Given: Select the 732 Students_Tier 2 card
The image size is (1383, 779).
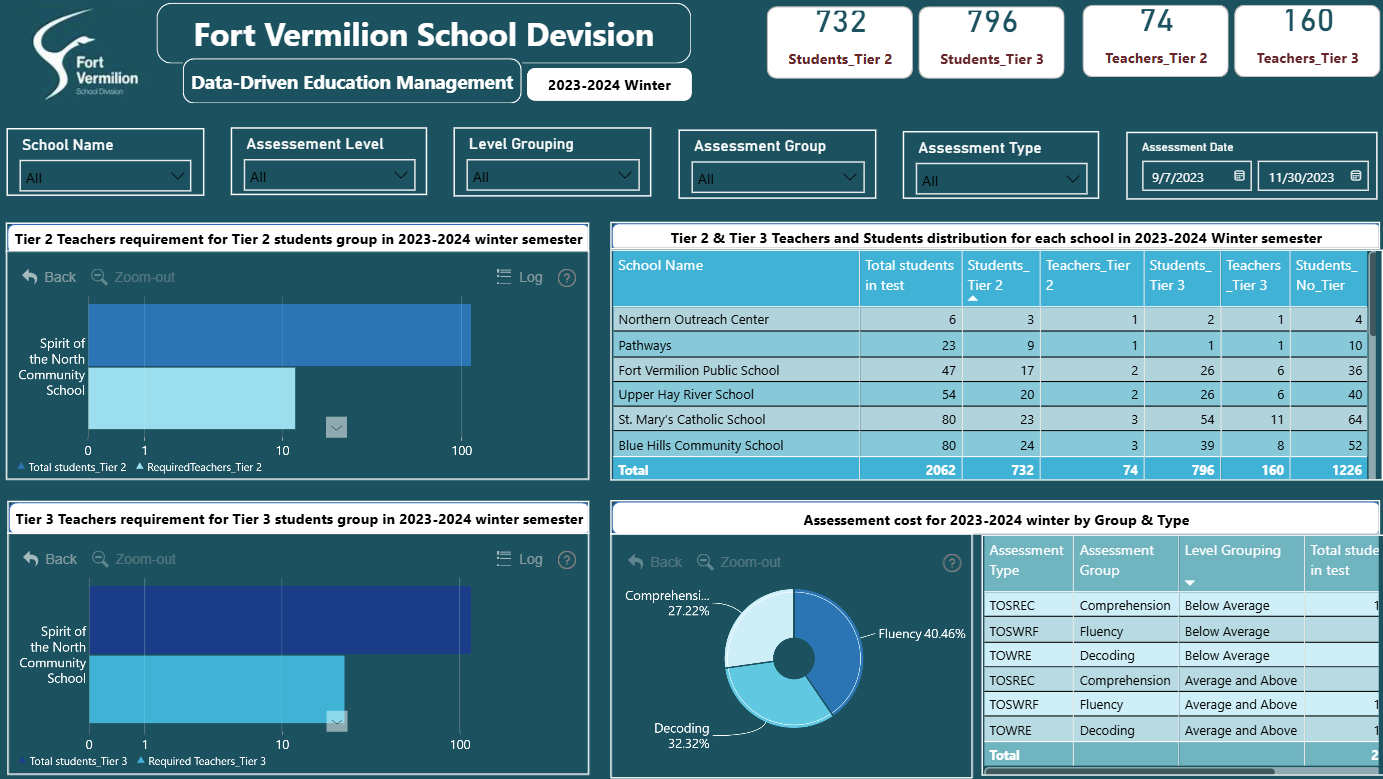Looking at the screenshot, I should (x=840, y=42).
